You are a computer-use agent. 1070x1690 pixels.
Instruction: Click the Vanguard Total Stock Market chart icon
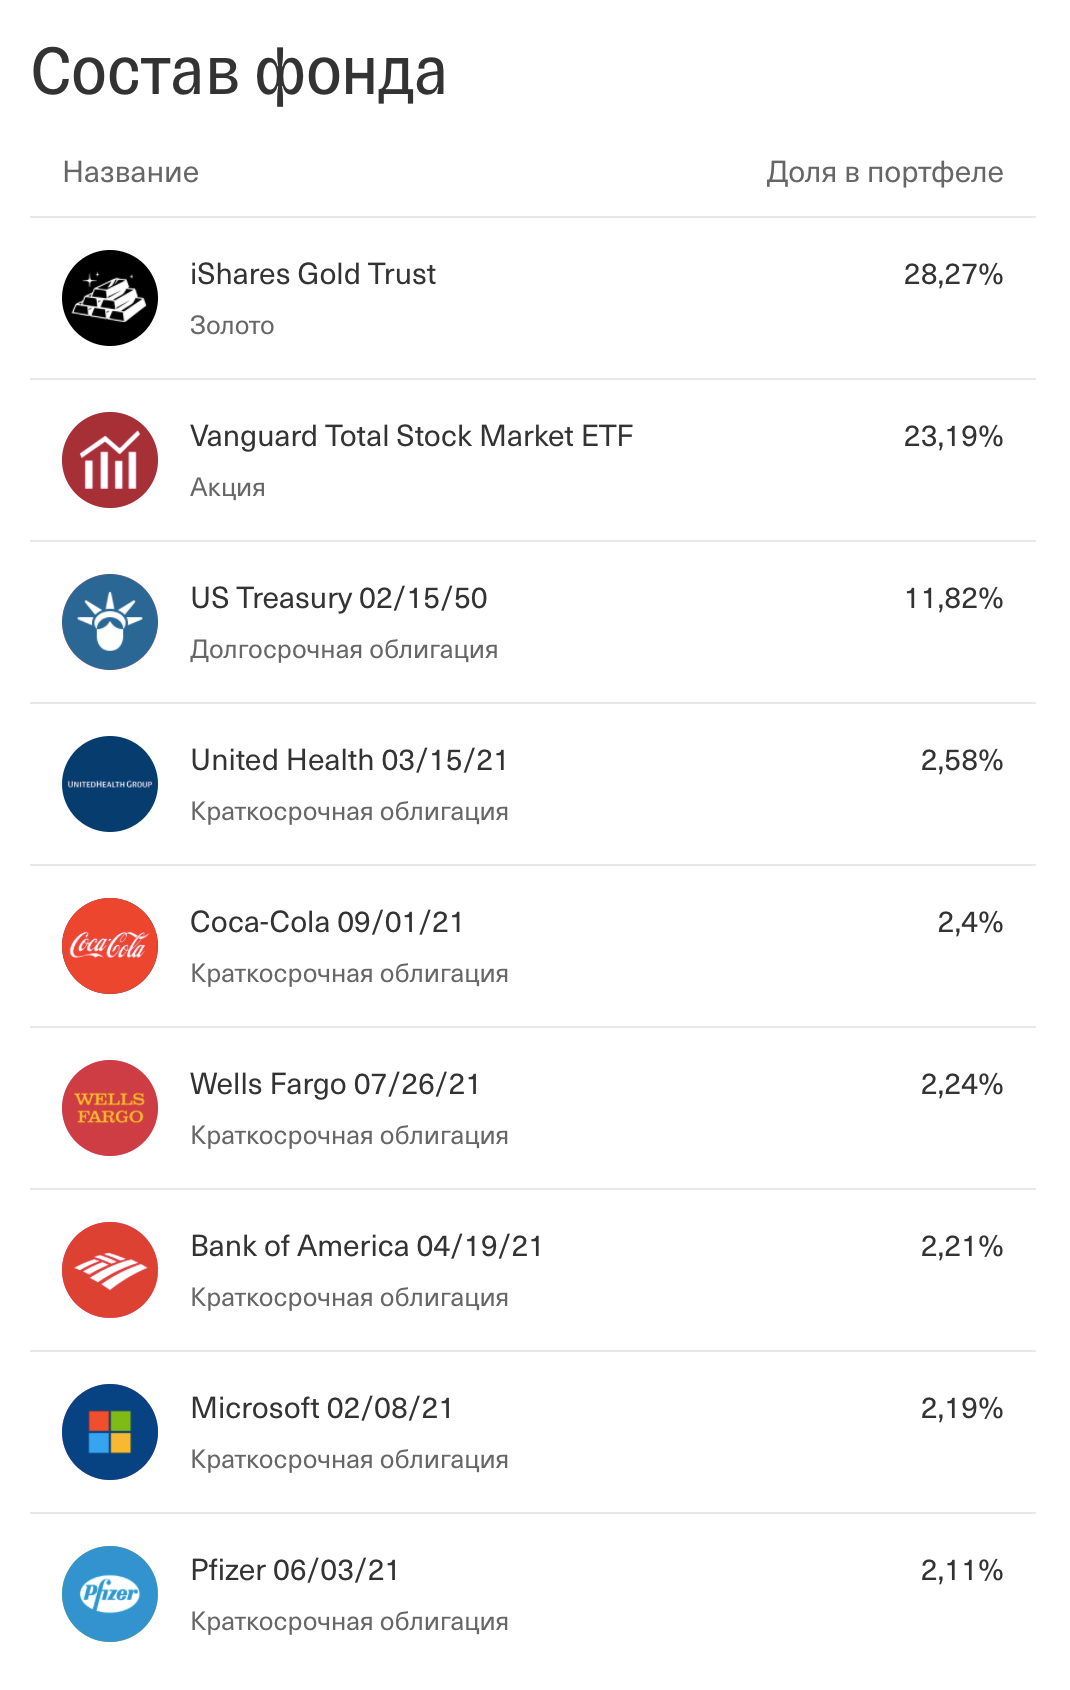click(x=110, y=460)
